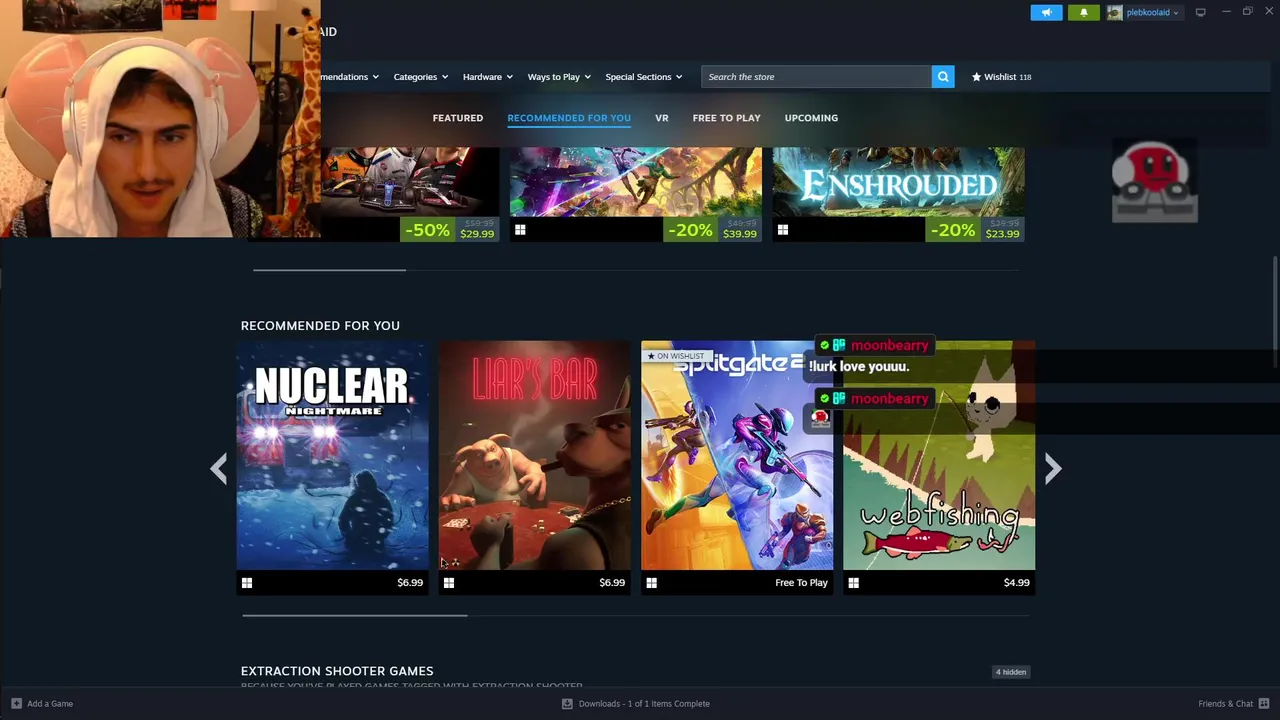The height and width of the screenshot is (720, 1280).
Task: Expand the Recommendations dropdown
Action: (350, 77)
